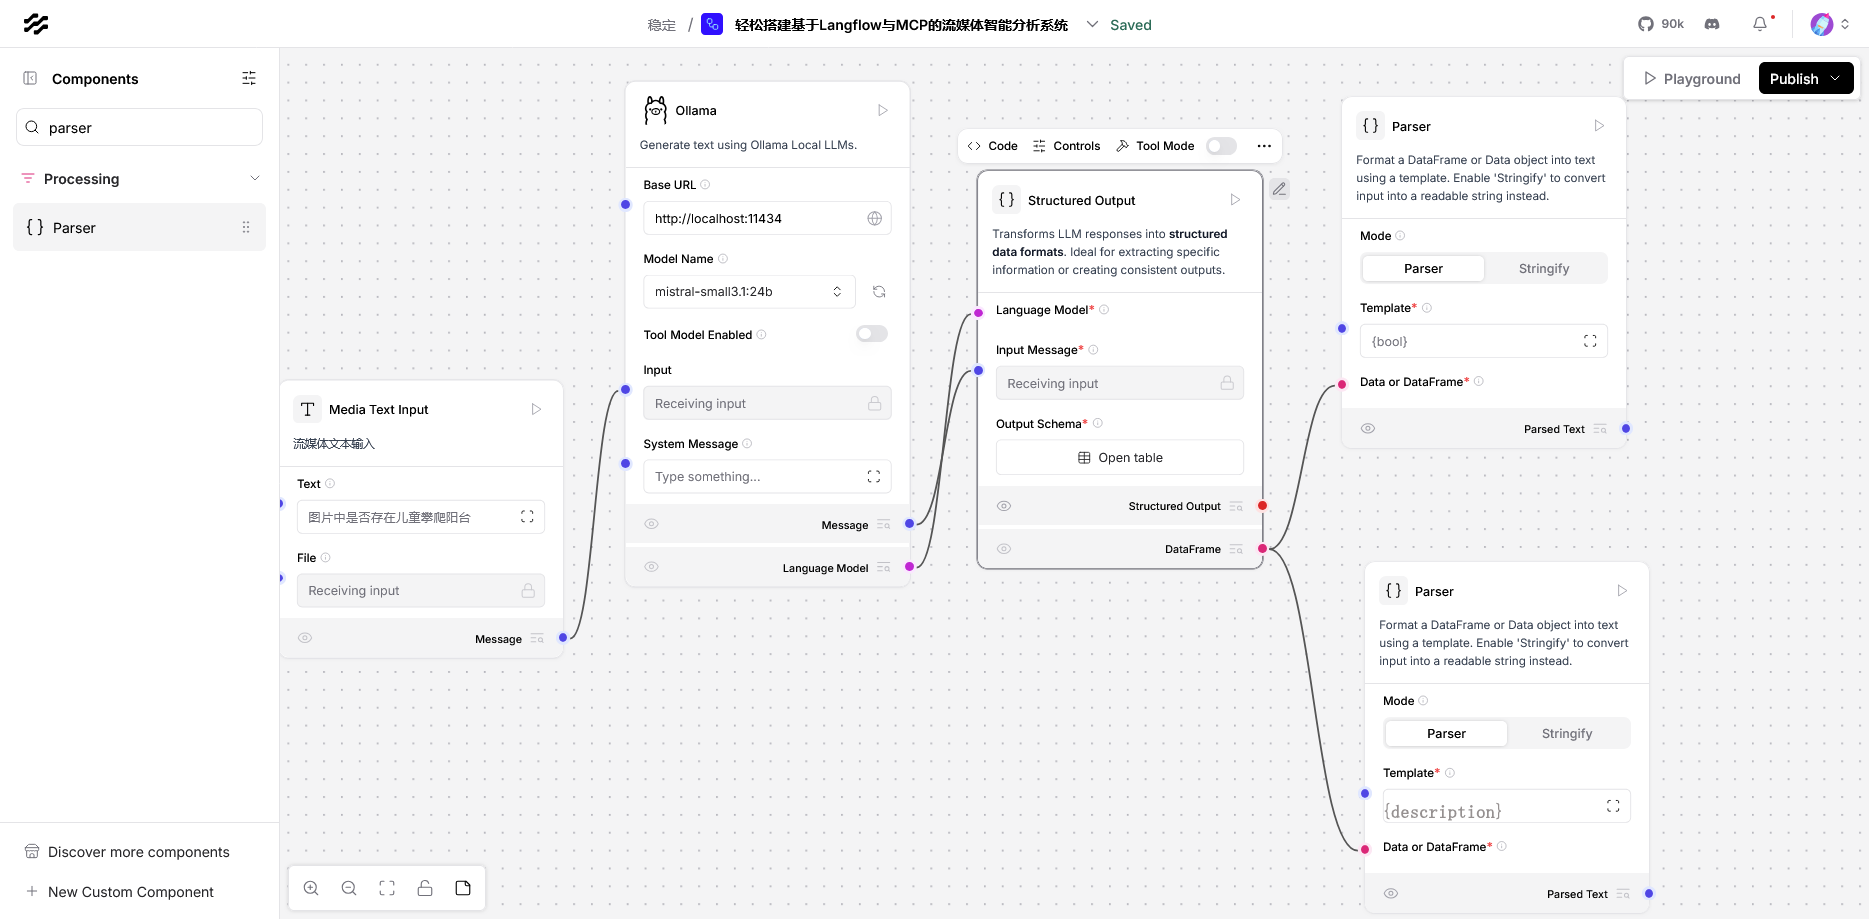Select Stringify mode in lower Parser

[x=1567, y=733]
